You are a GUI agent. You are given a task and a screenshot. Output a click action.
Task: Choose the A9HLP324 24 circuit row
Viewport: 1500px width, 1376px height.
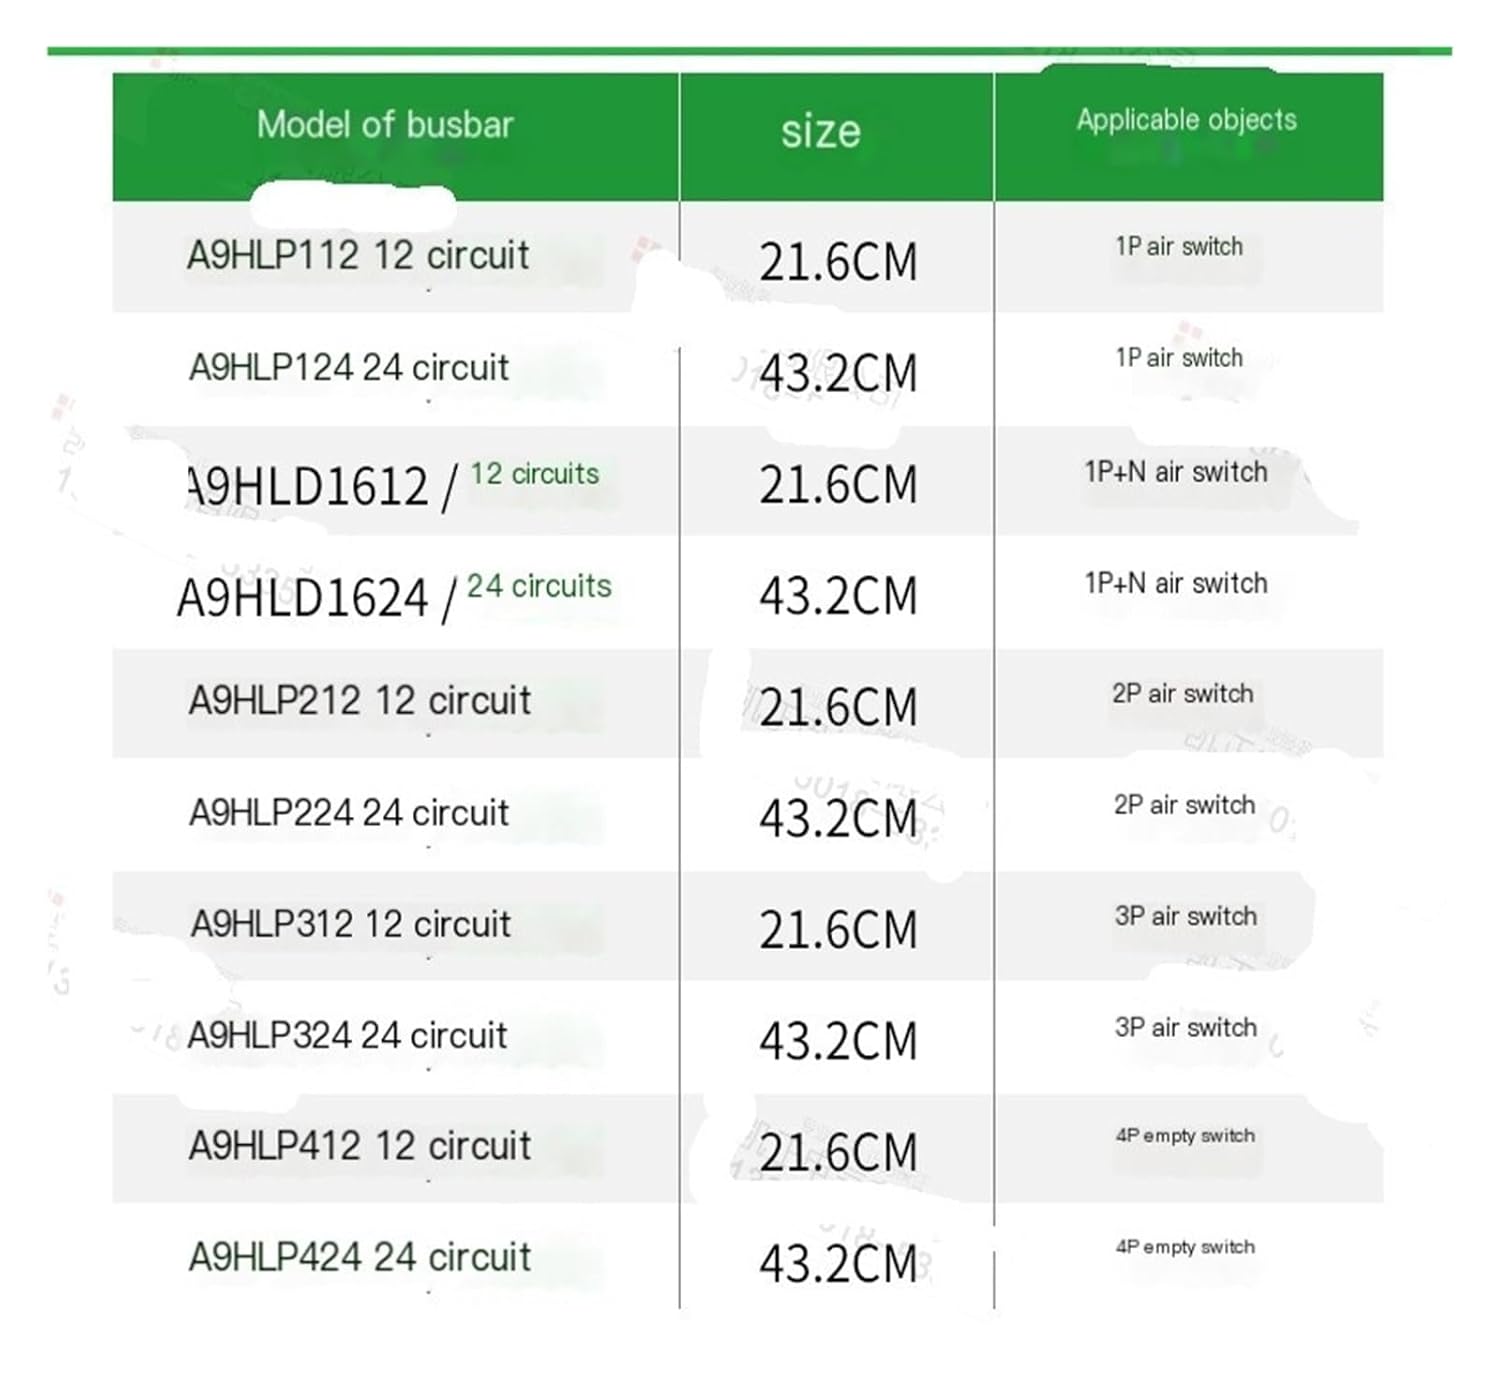click(x=347, y=1034)
